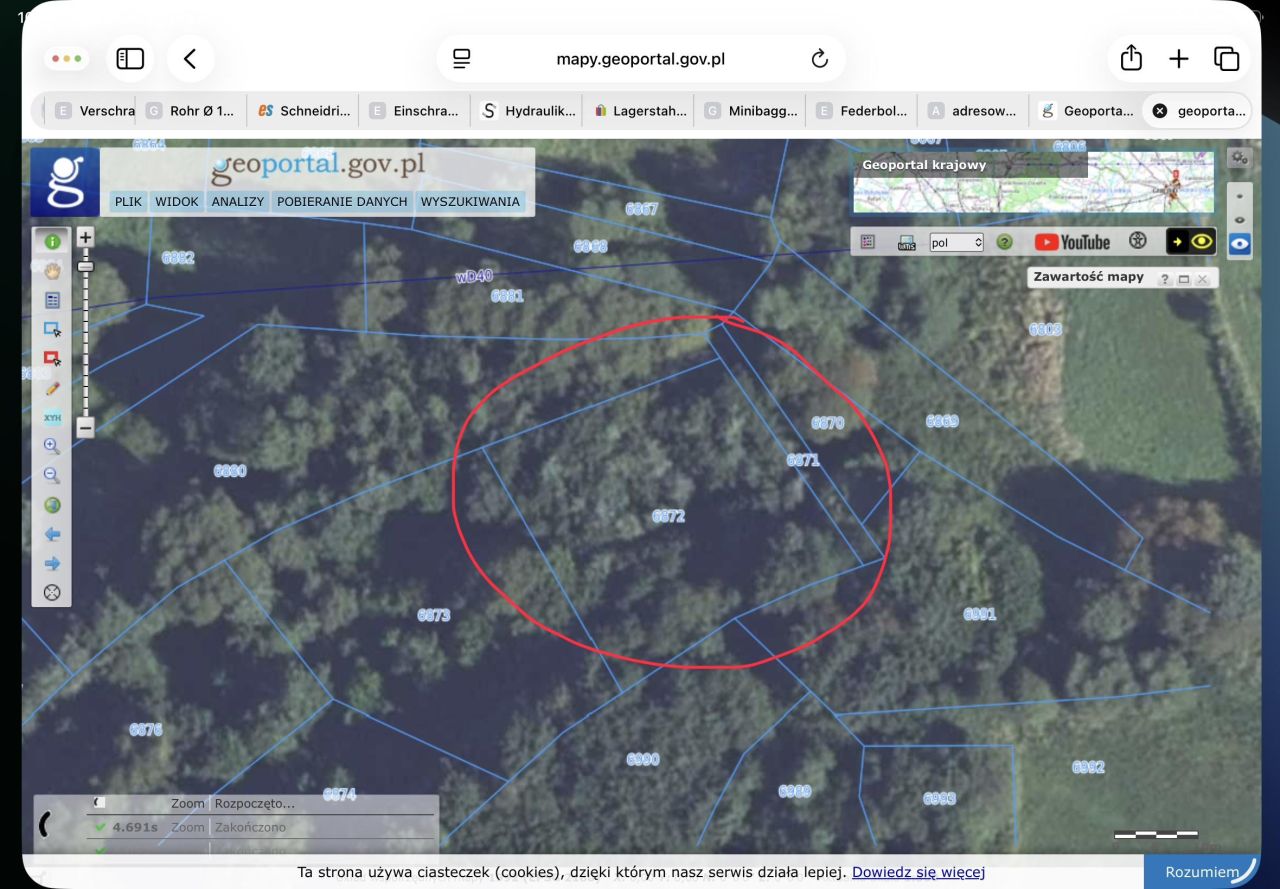Select the large blue eye option
1280x889 pixels.
[1240, 243]
